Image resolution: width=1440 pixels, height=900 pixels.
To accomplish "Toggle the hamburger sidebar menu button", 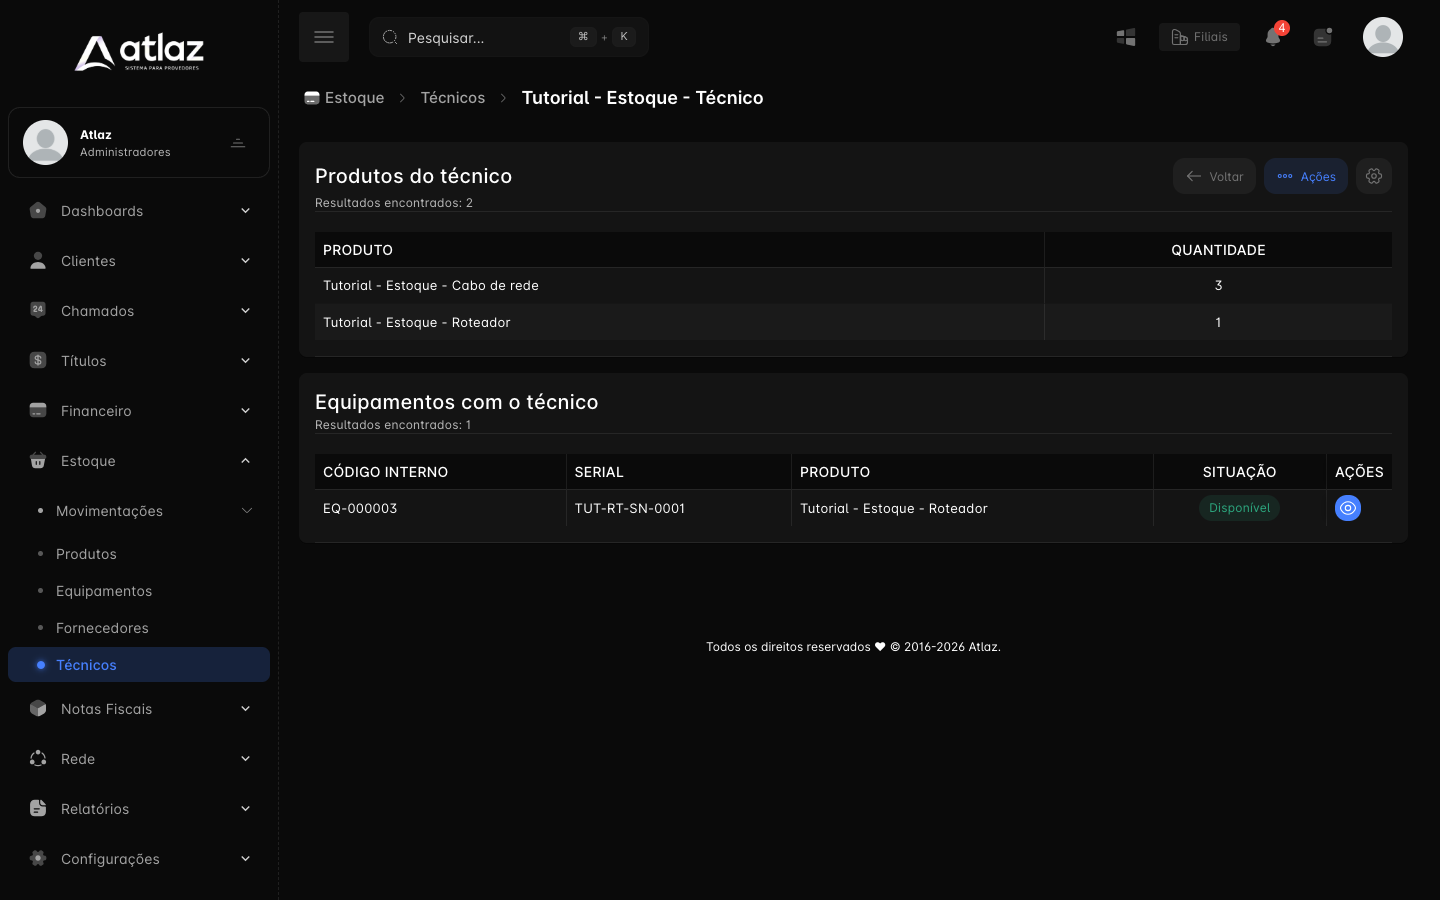I will tap(324, 37).
